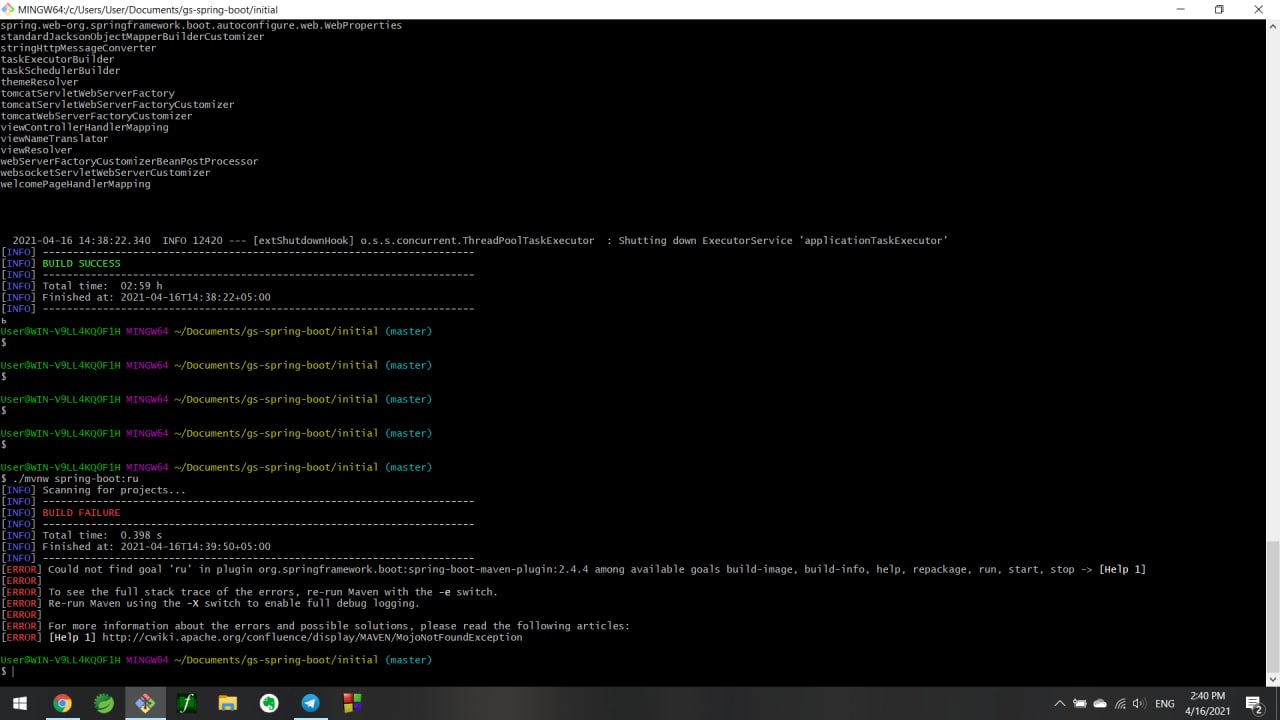Click the green BUILD SUCCESS text
Viewport: 1280px width, 720px height.
click(x=81, y=264)
